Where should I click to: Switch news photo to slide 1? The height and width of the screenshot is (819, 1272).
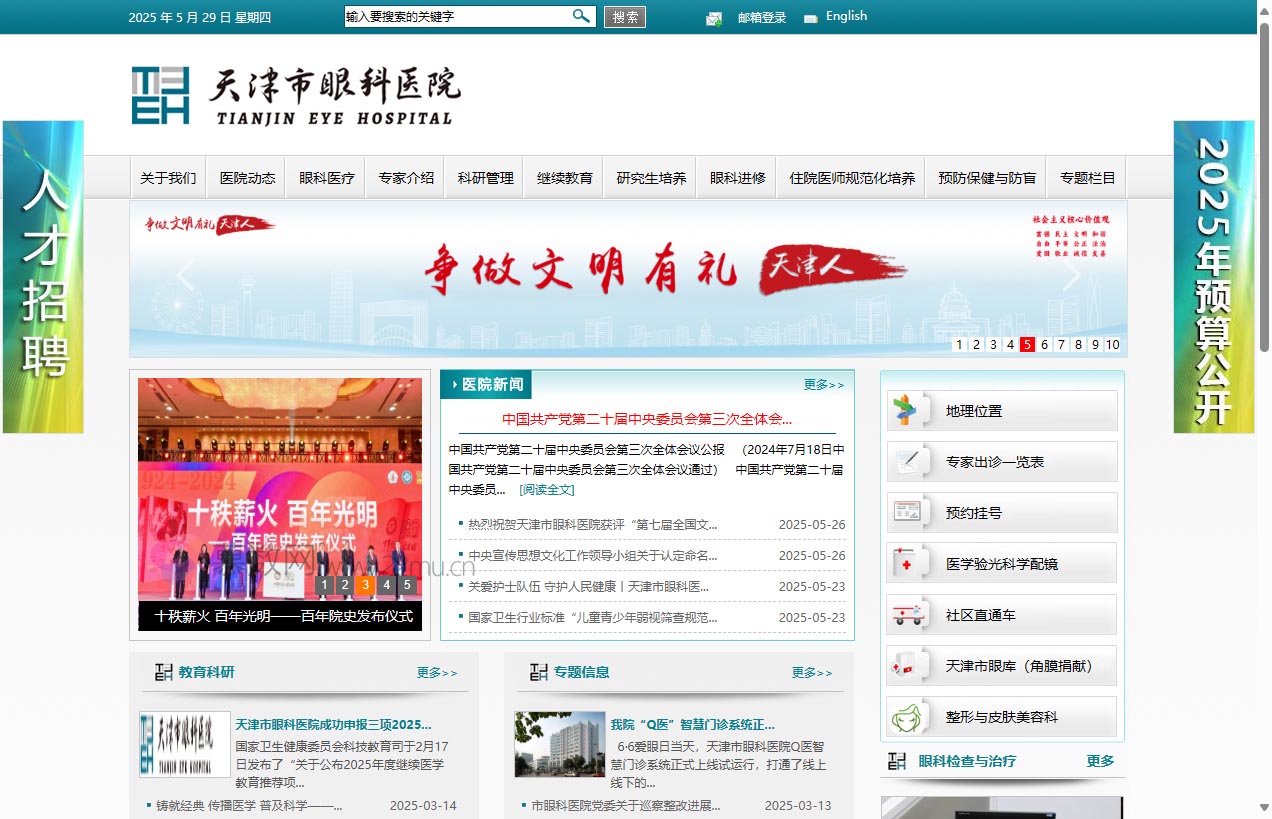point(324,585)
